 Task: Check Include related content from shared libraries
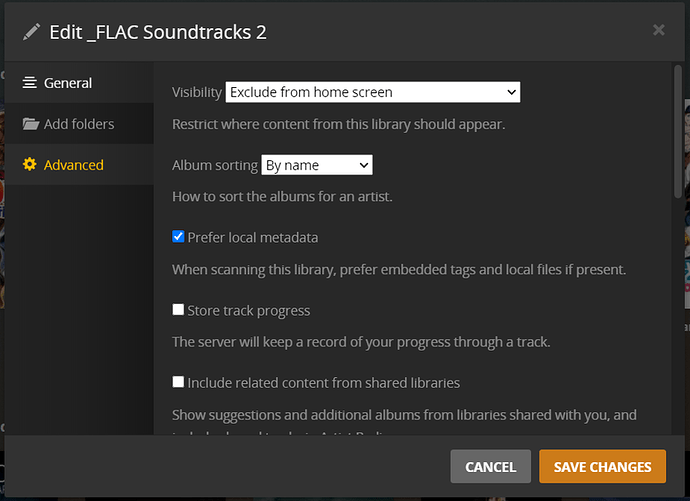(178, 382)
